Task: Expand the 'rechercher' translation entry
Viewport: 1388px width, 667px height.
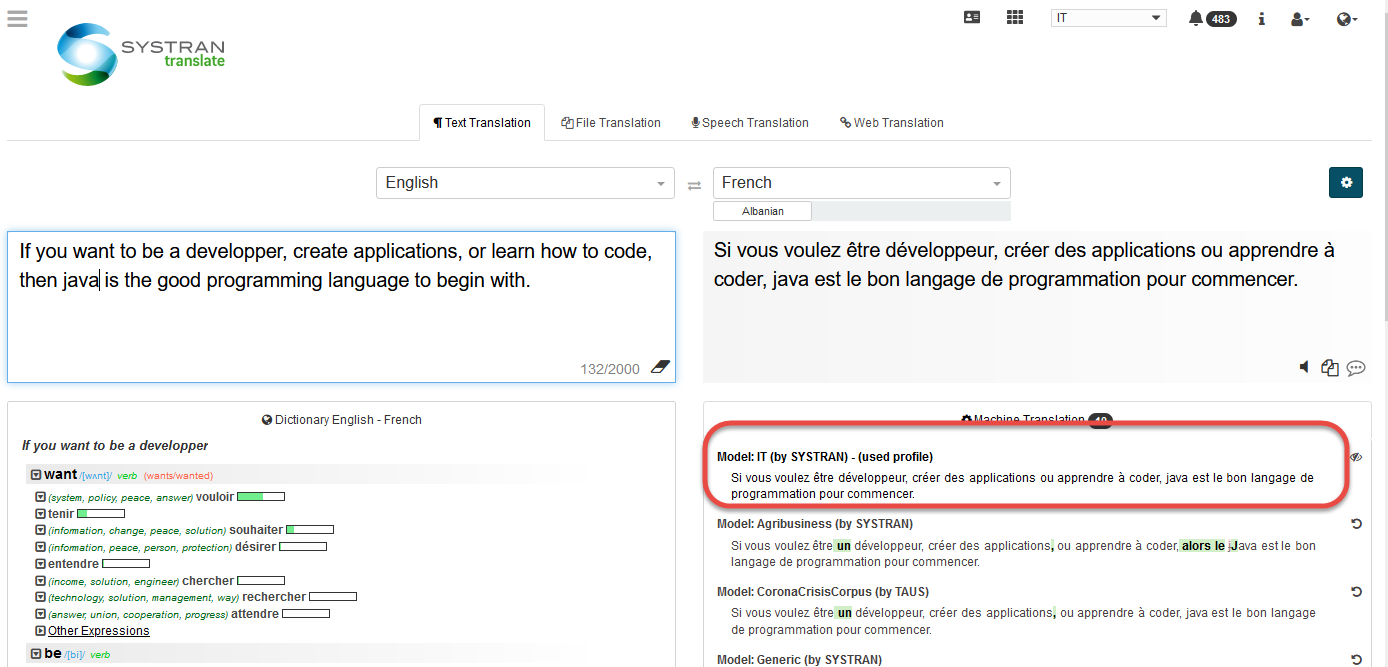Action: click(x=40, y=597)
